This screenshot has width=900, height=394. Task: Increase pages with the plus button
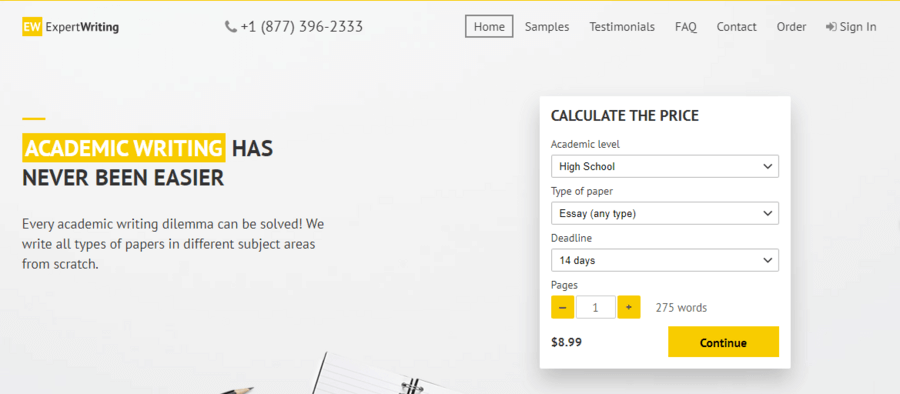[x=629, y=307]
